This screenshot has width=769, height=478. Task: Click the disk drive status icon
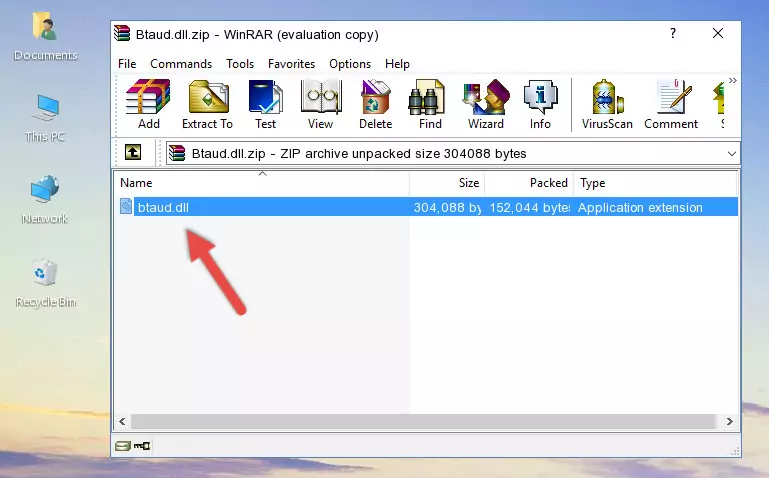point(123,446)
